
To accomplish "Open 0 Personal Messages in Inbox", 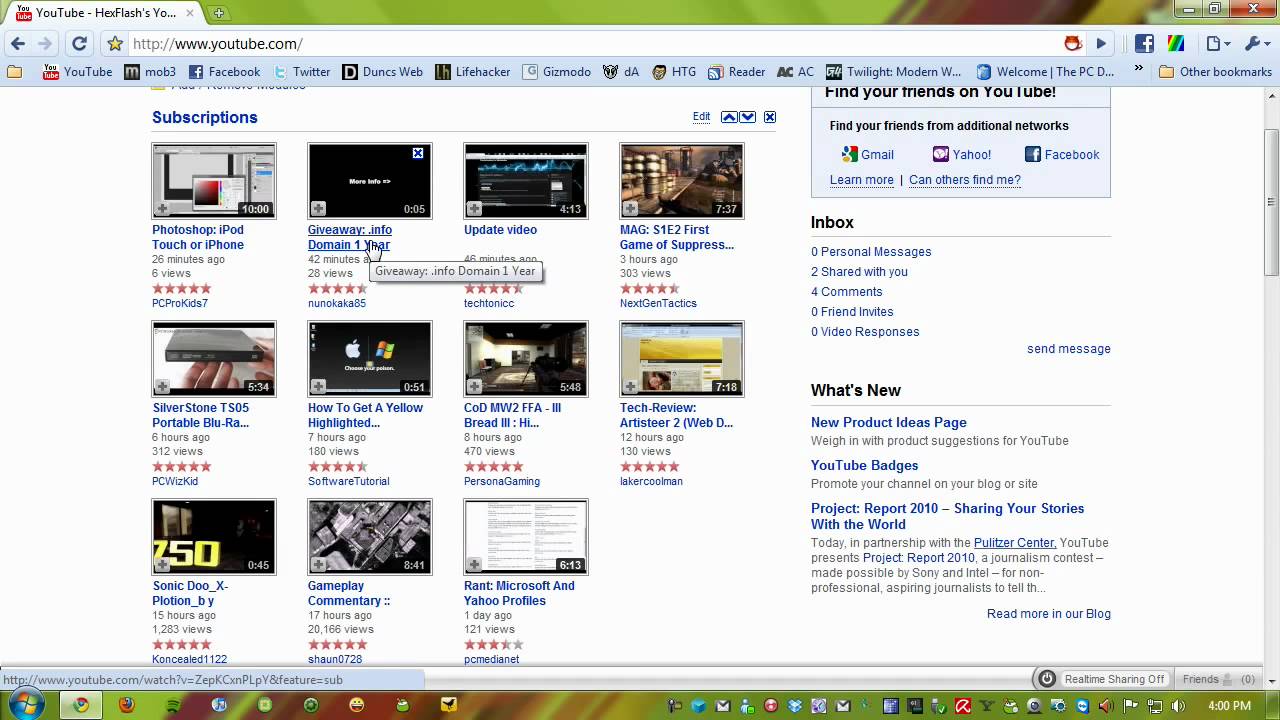I will pyautogui.click(x=871, y=252).
